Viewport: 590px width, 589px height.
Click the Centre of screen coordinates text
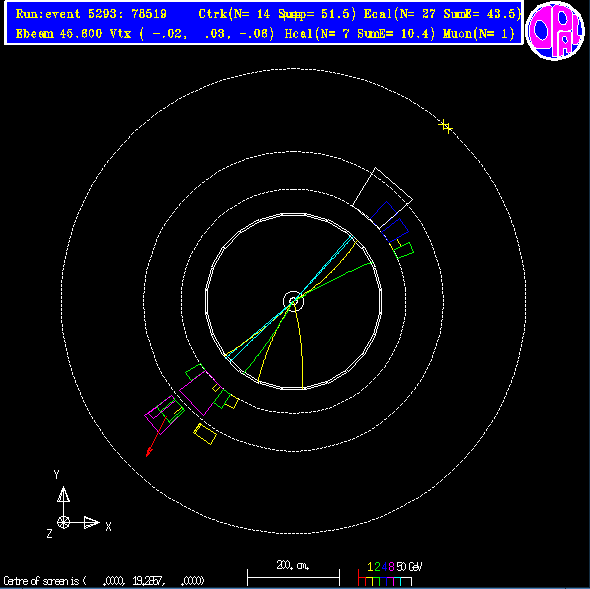[x=104, y=581]
